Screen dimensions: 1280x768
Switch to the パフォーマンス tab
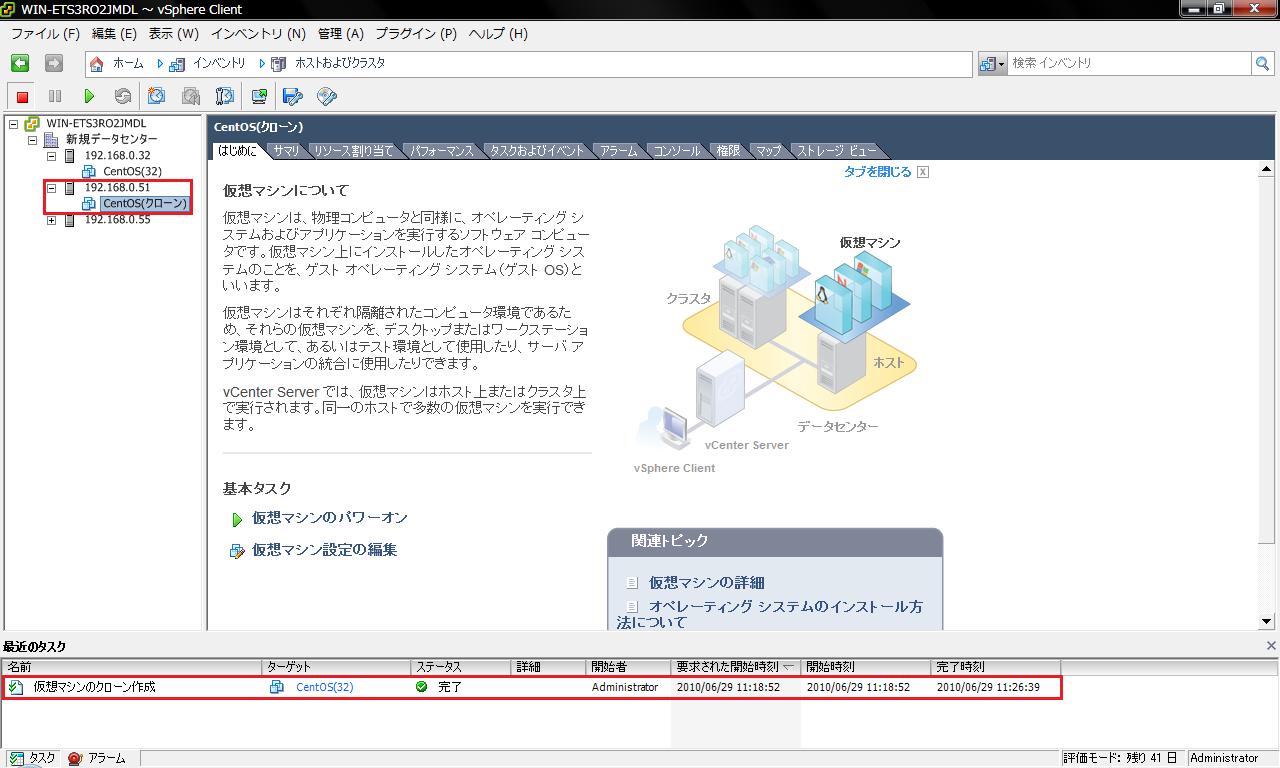441,151
